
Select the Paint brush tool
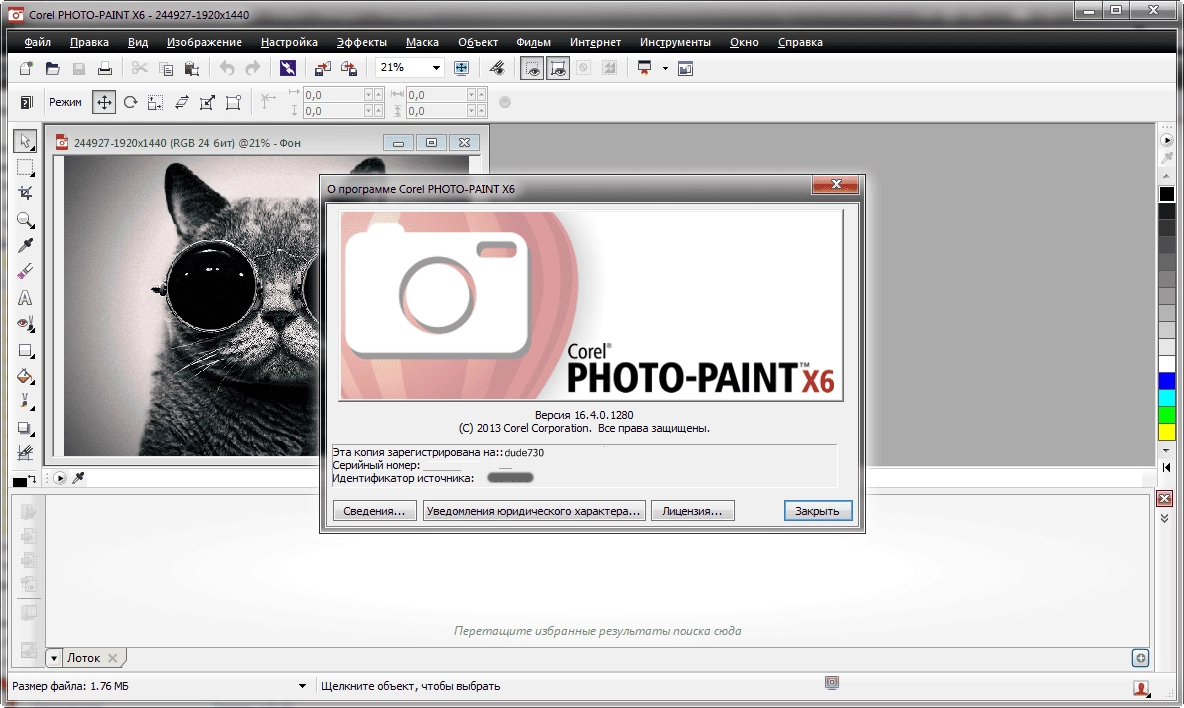tap(25, 402)
